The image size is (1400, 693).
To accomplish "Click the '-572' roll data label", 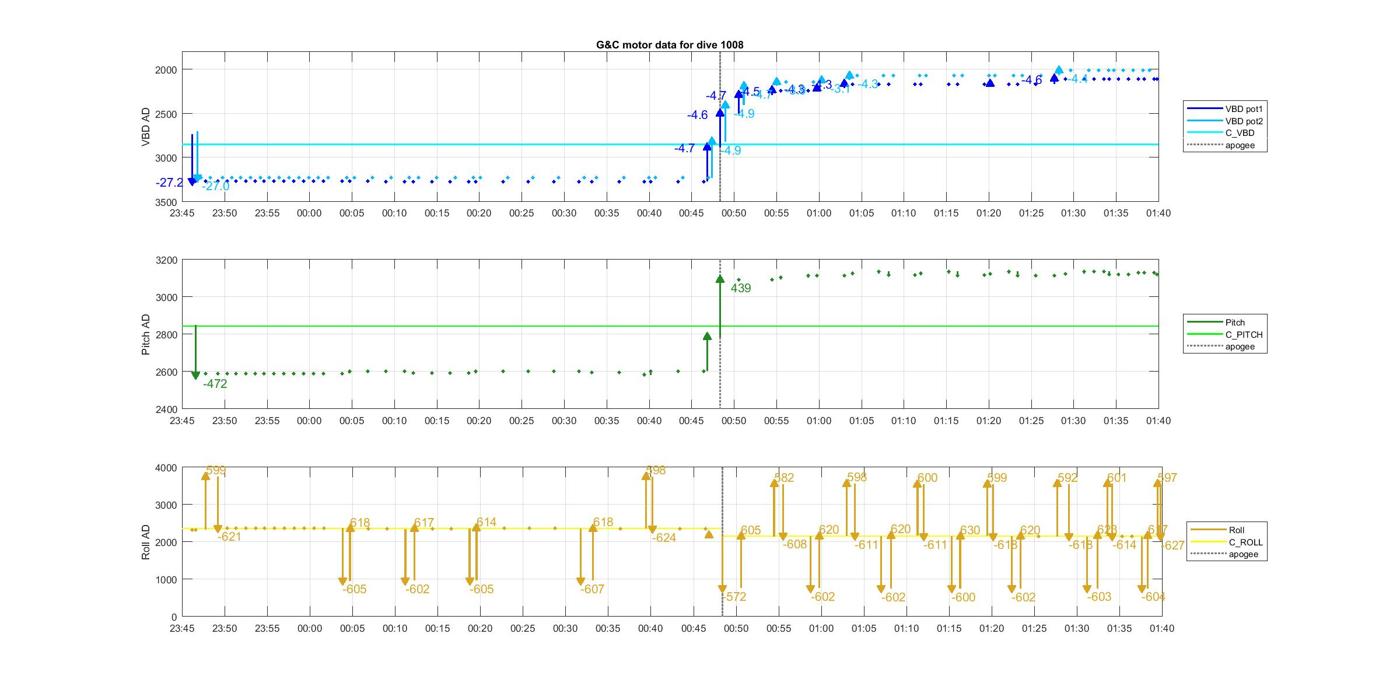I will tap(734, 597).
